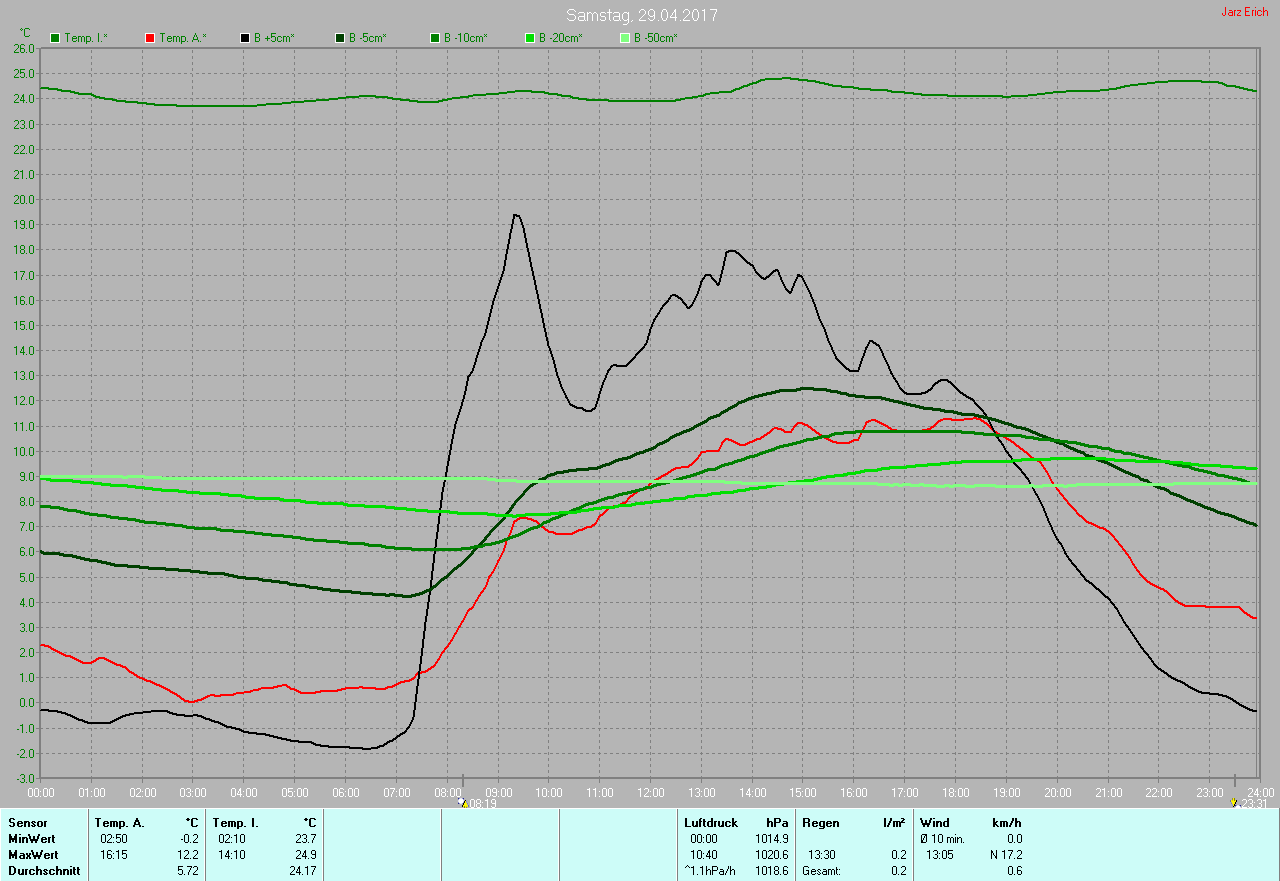The height and width of the screenshot is (881, 1280).
Task: Select the average pressure value "1018.6"
Action: coord(771,871)
